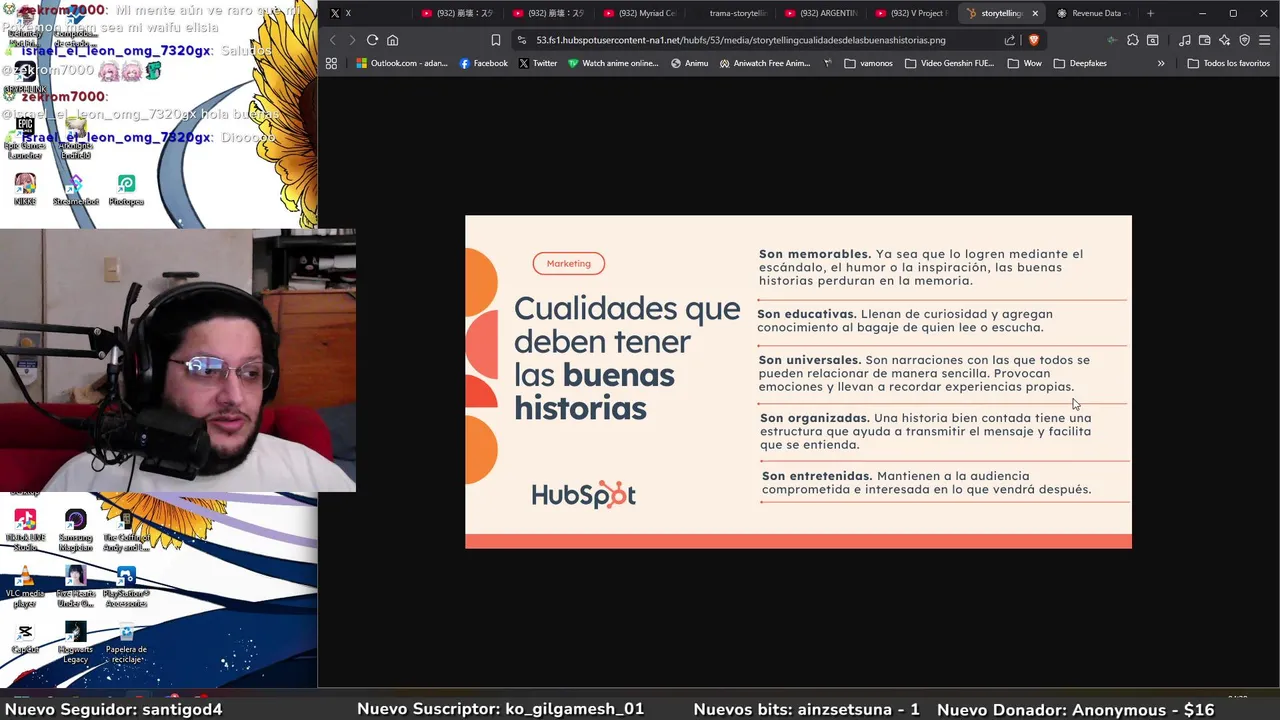The height and width of the screenshot is (720, 1280).
Task: Open the CapCut desktop icon
Action: [25, 639]
